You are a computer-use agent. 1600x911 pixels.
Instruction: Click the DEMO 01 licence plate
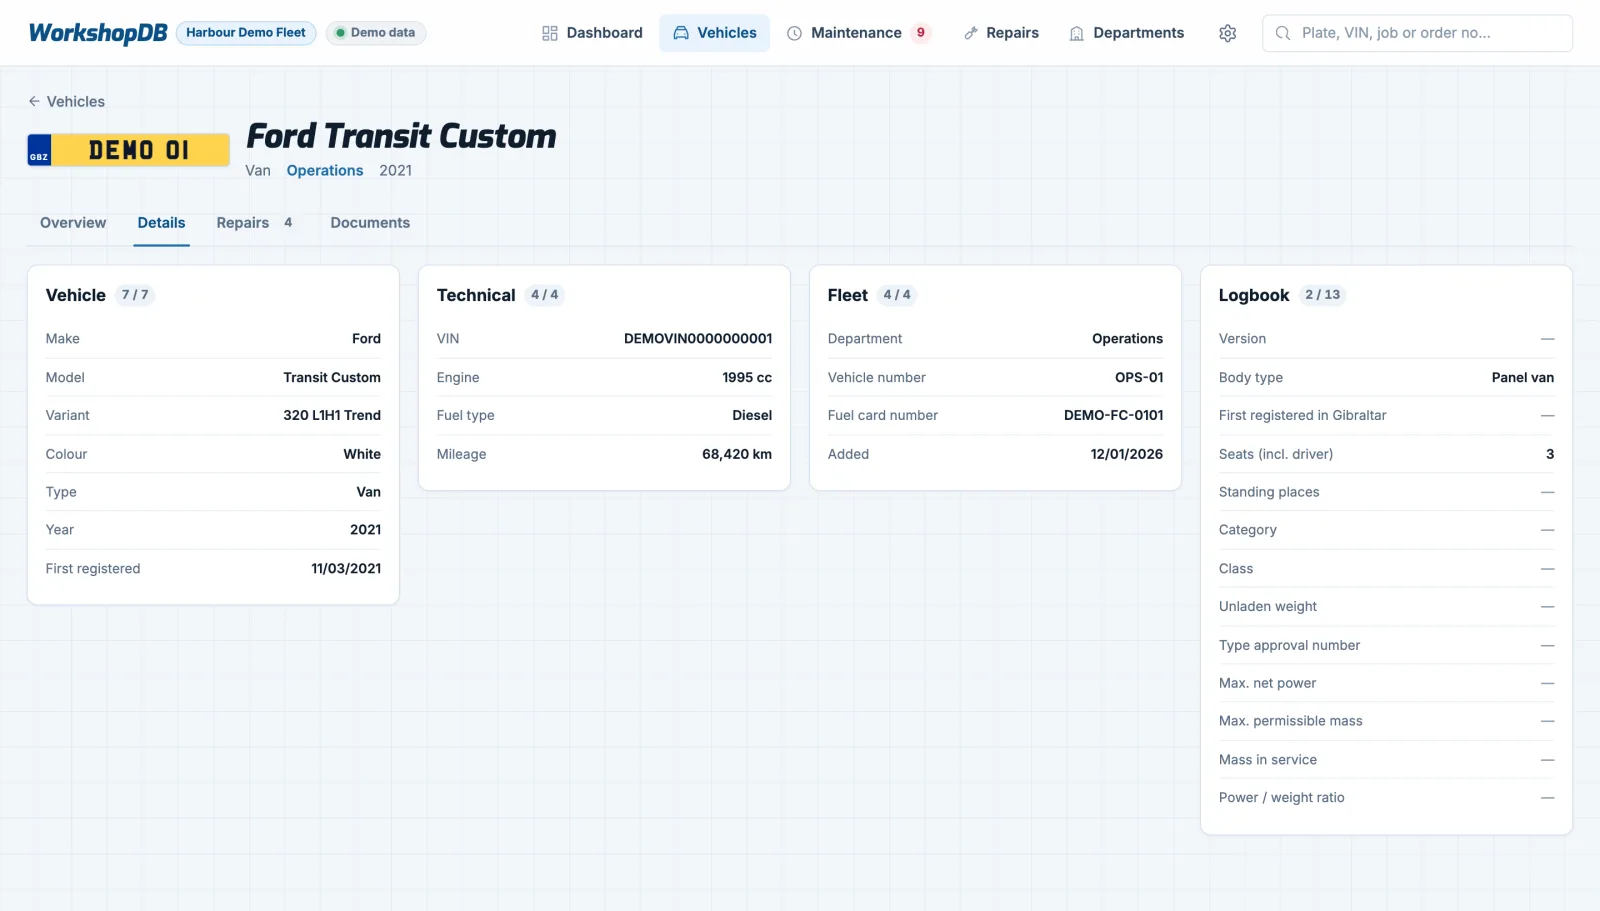click(128, 150)
